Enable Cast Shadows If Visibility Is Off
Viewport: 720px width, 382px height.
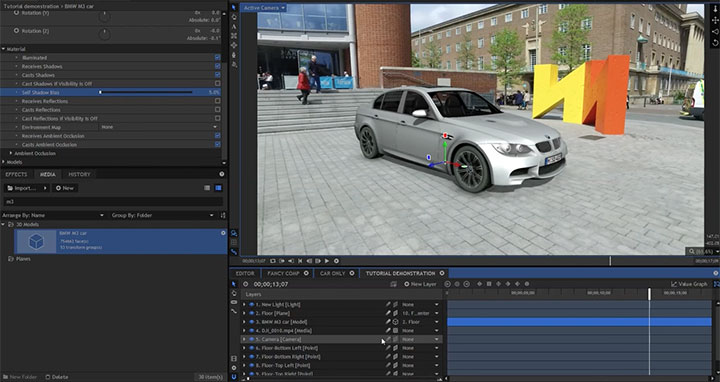(218, 84)
